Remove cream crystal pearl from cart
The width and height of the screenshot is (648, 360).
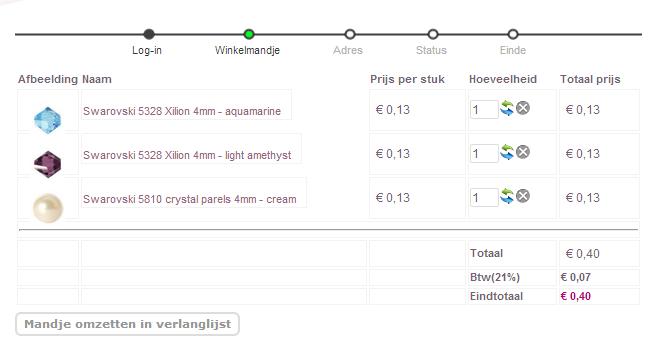click(523, 196)
